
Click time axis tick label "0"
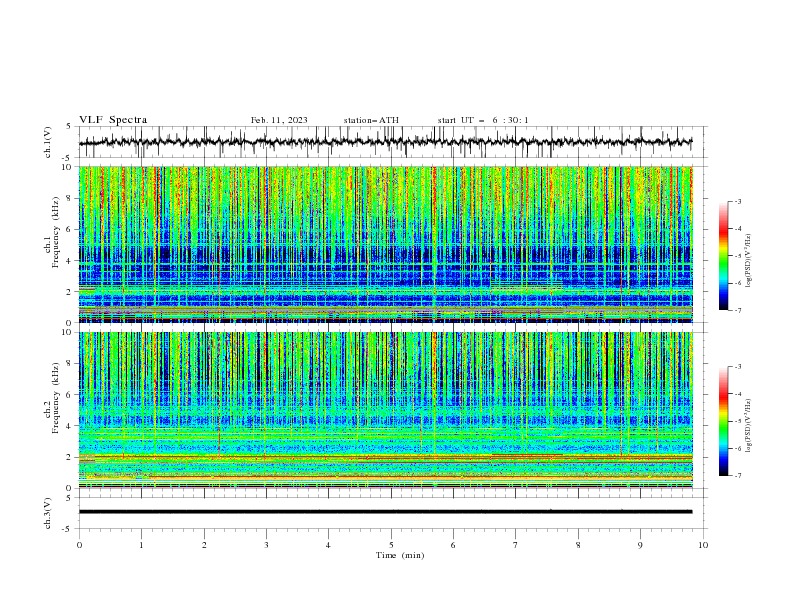[79, 545]
